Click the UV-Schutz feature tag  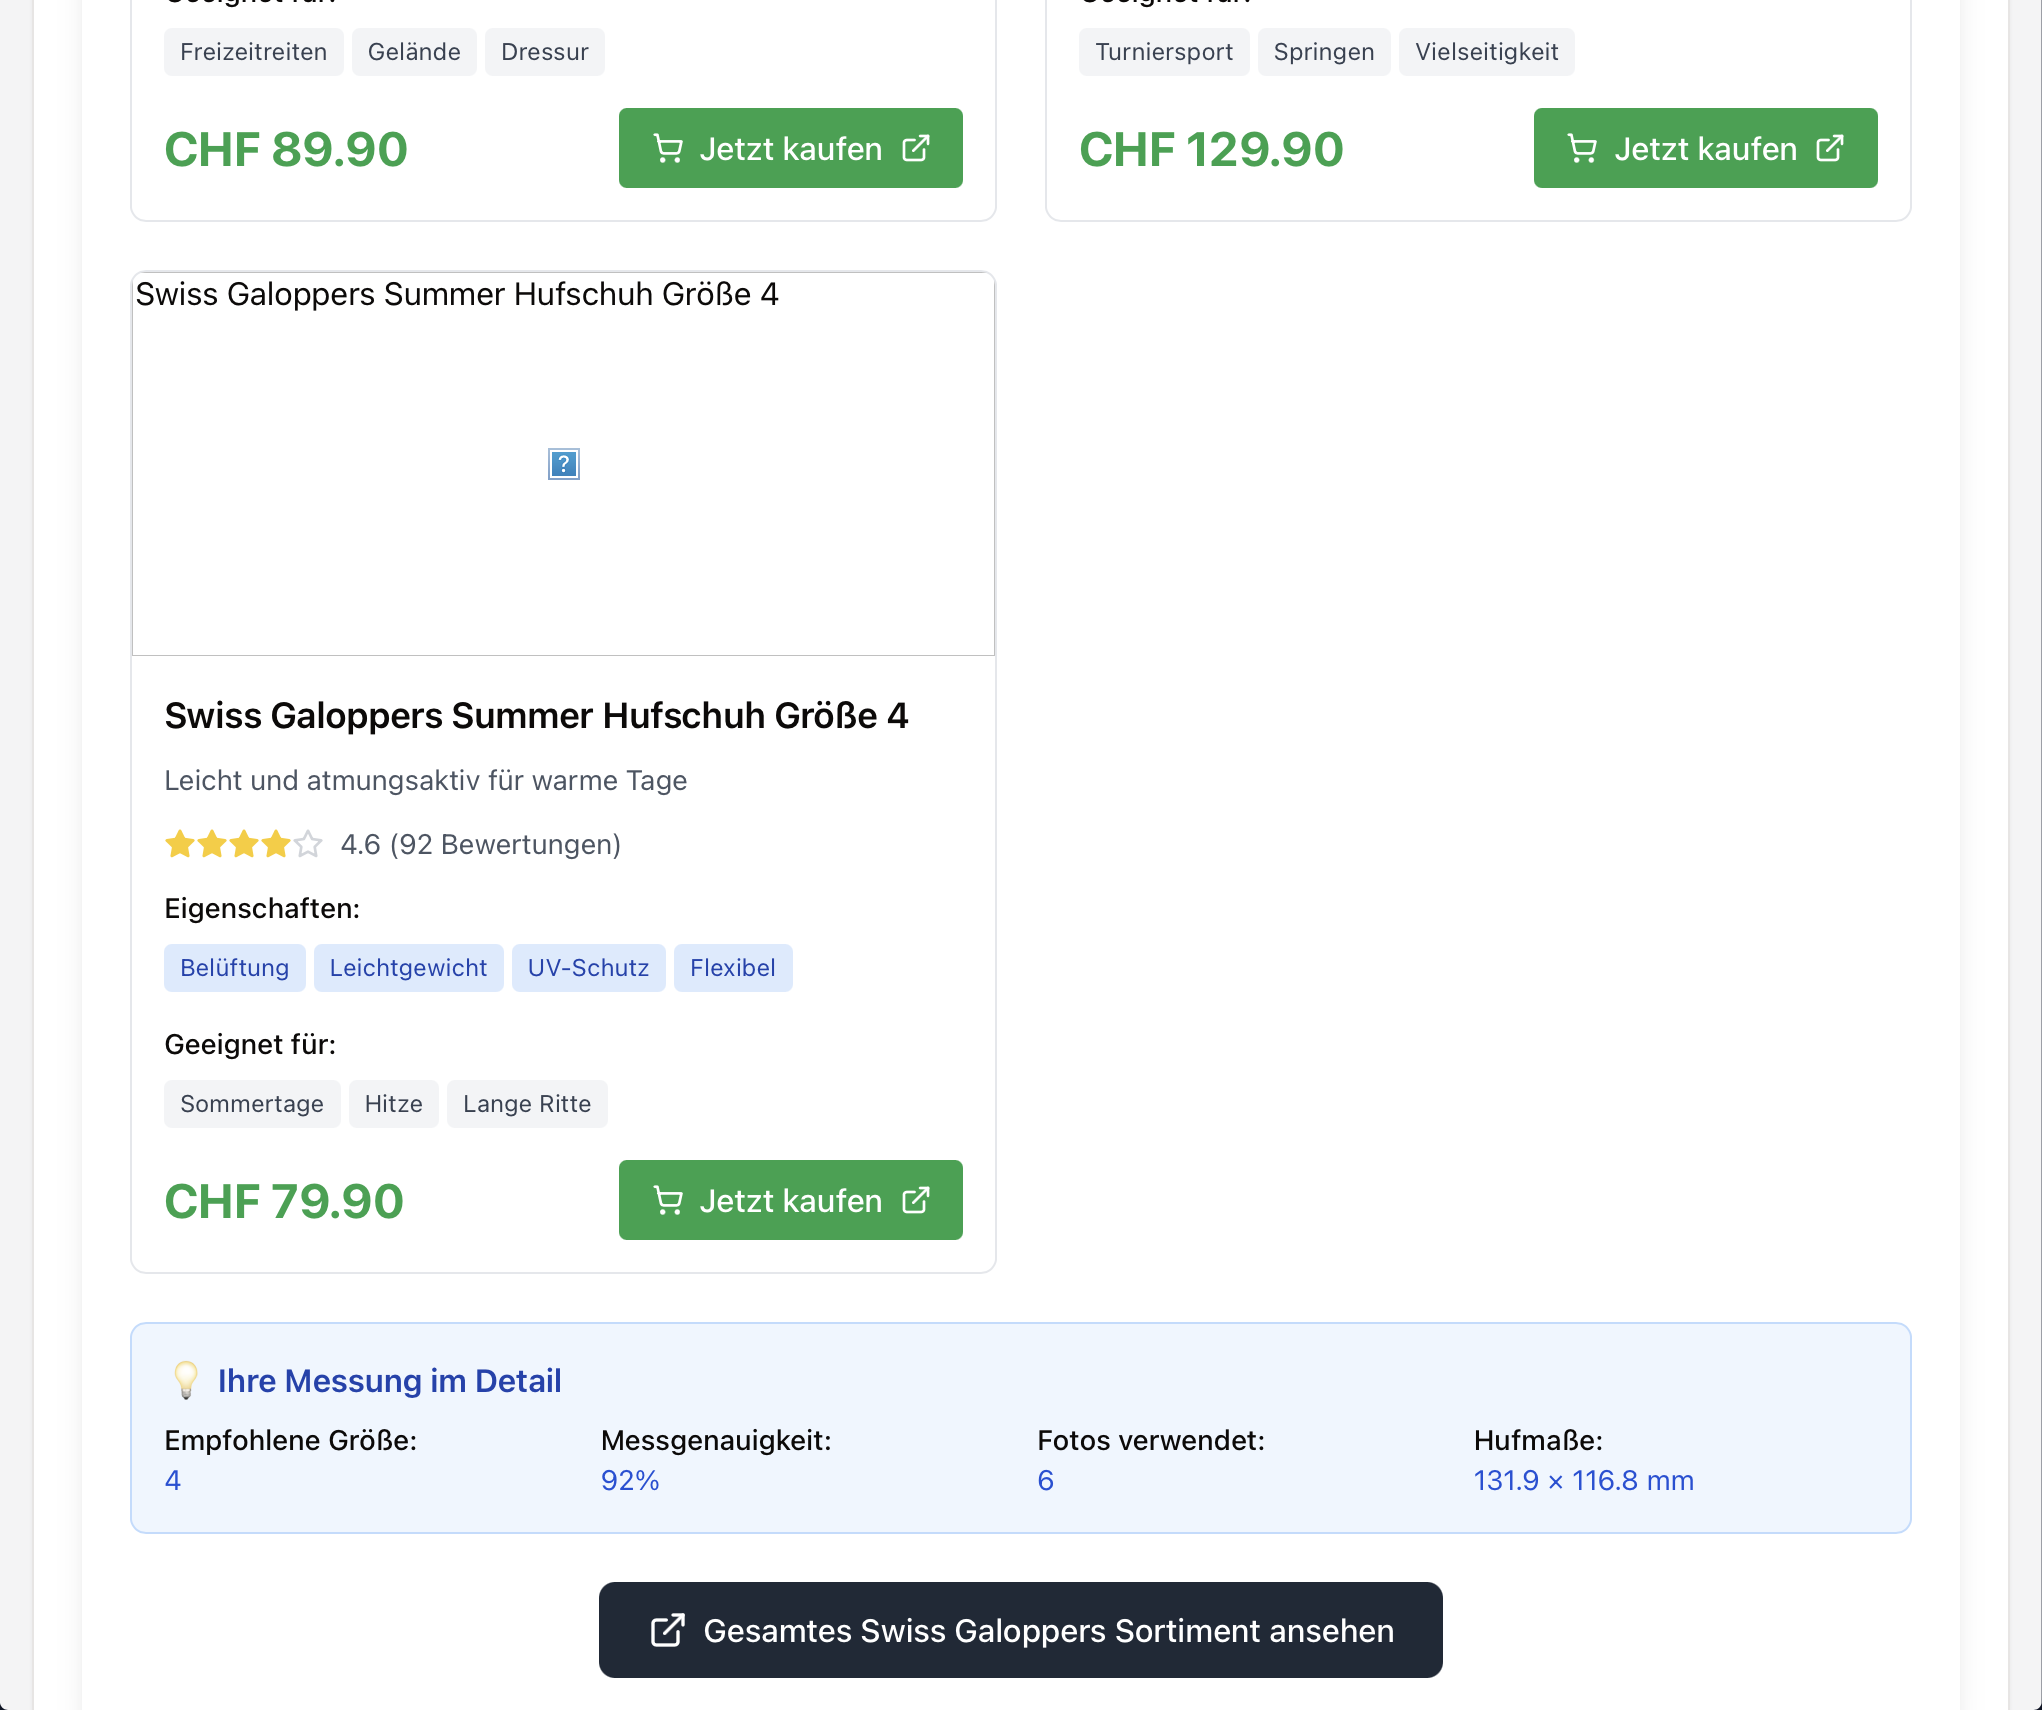[x=588, y=968]
